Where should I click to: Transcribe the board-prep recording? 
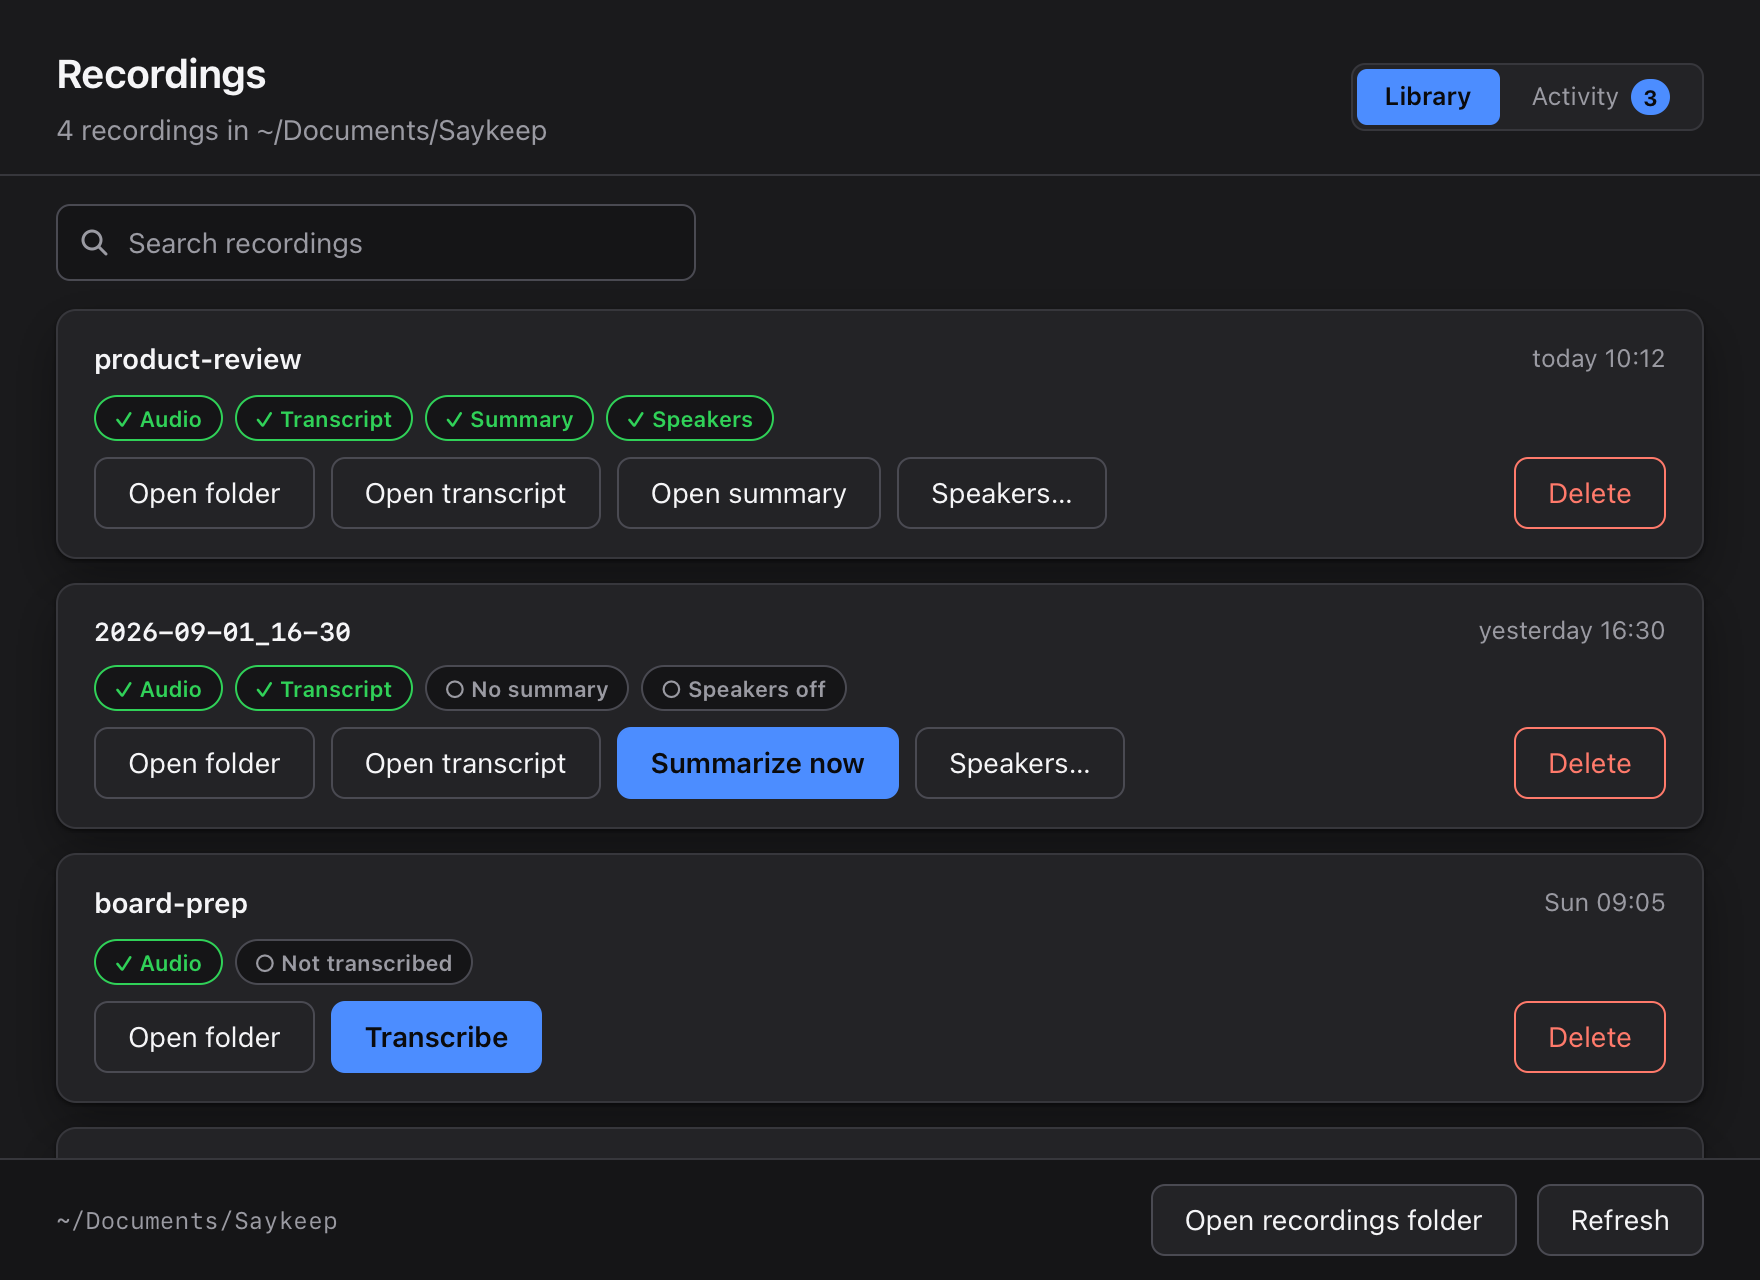436,1037
